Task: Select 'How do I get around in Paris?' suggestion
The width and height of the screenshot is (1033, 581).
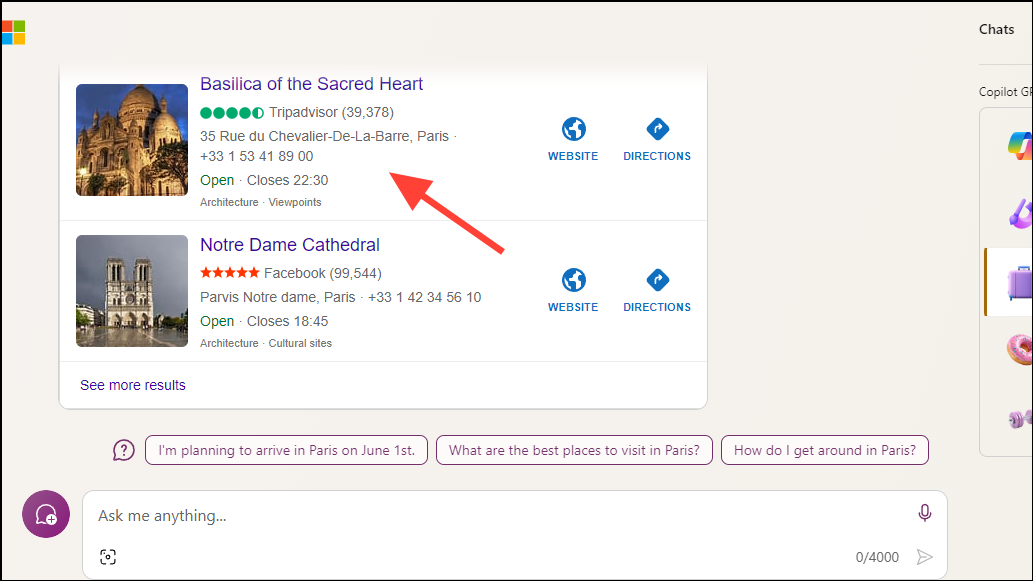Action: pos(825,450)
